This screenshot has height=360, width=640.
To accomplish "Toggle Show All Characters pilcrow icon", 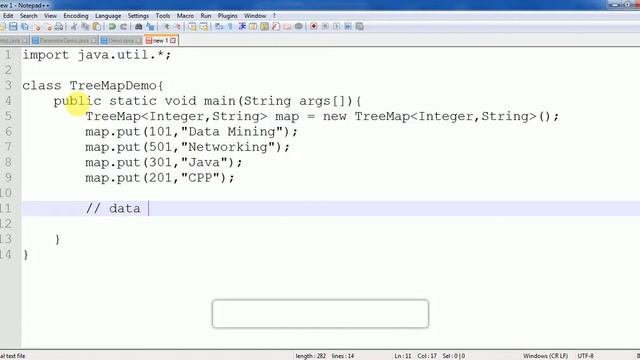I will [x=231, y=27].
